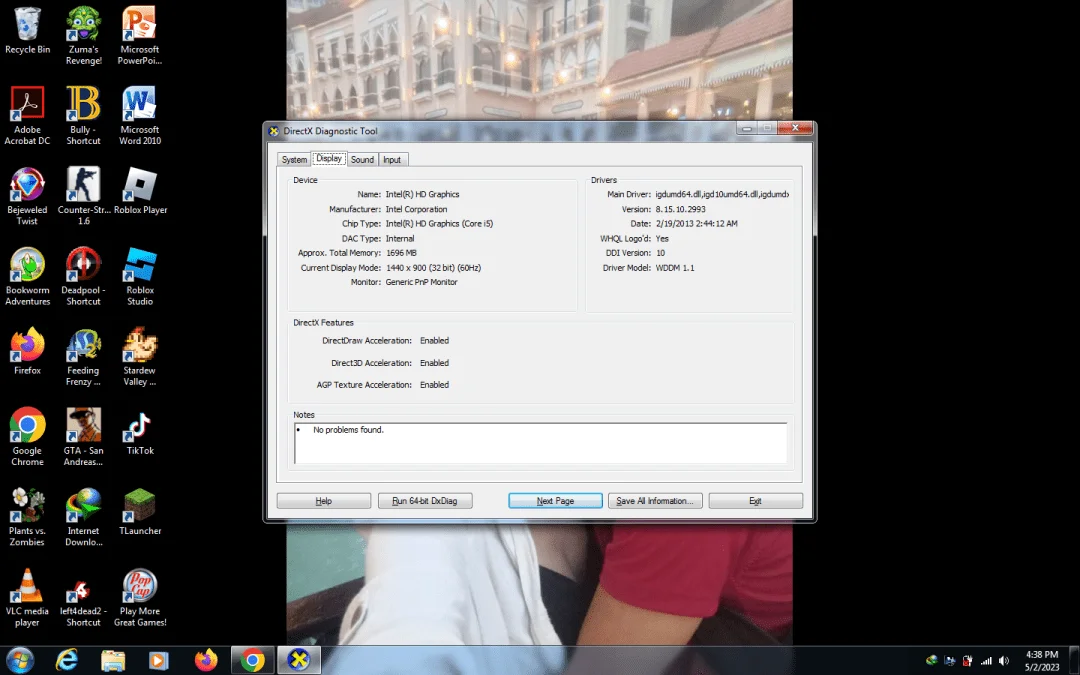Viewport: 1080px width, 675px height.
Task: Select Microsoft PowerPoint desktop icon
Action: pyautogui.click(x=140, y=36)
